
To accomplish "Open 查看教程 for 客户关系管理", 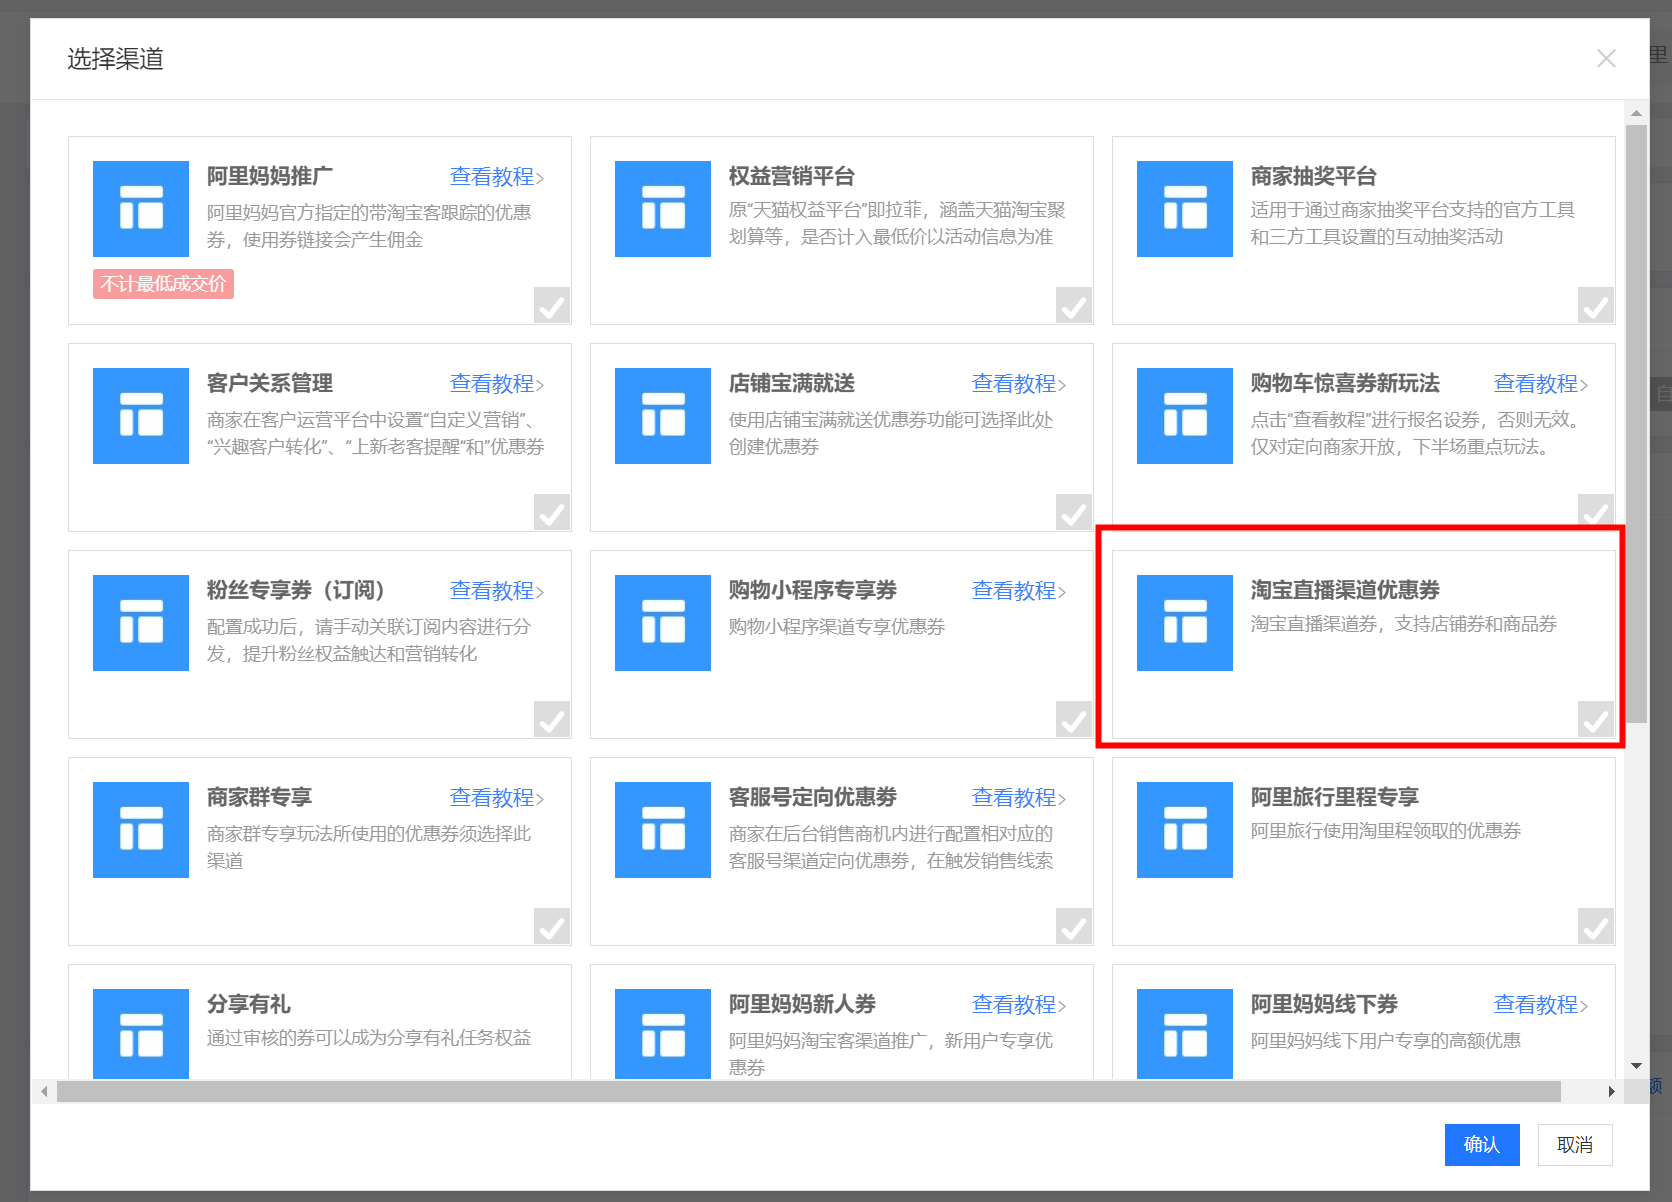I will coord(497,384).
